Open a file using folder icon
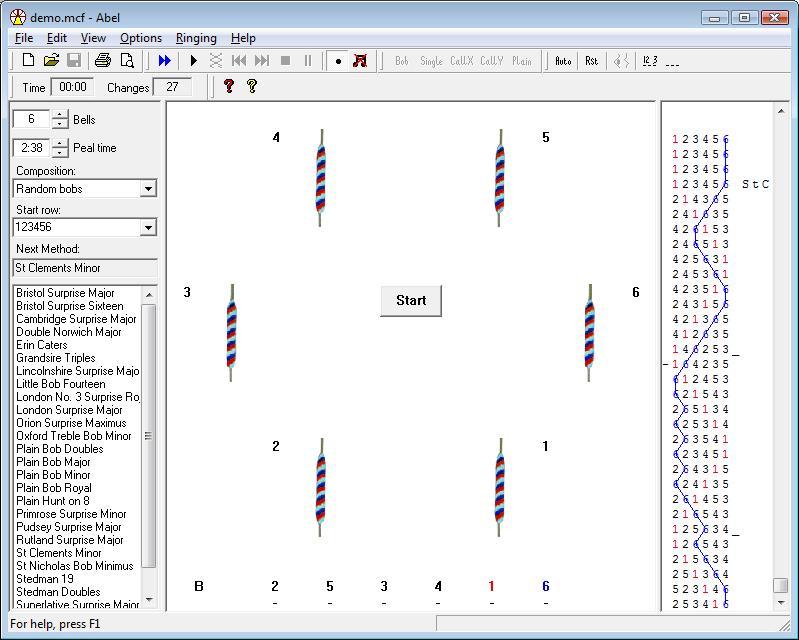 click(51, 61)
